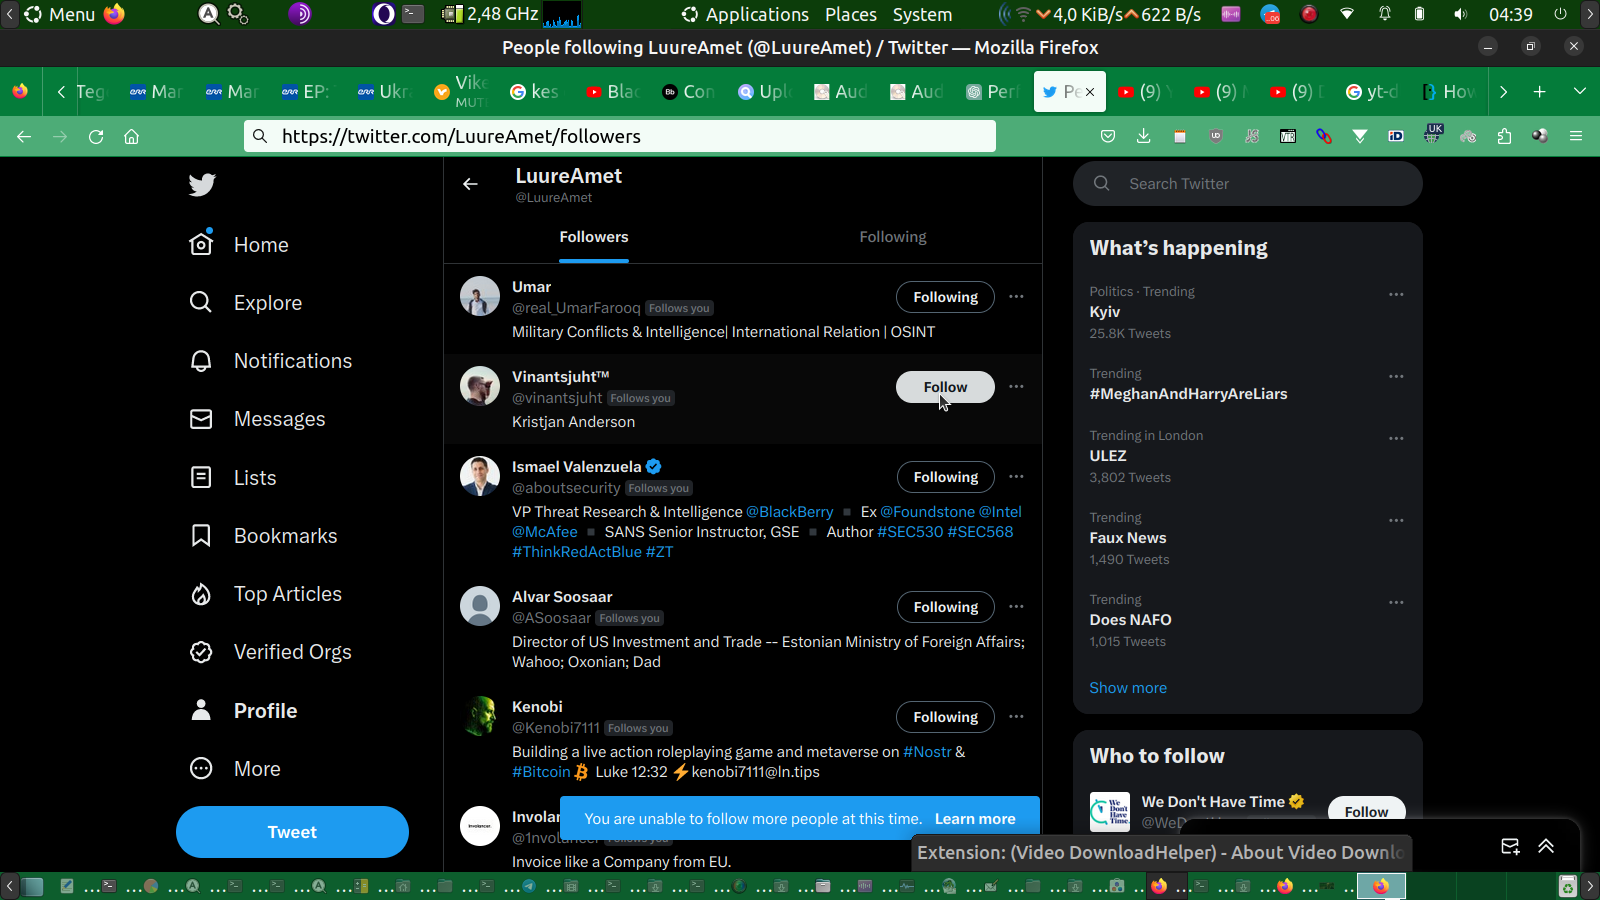
Task: Go back using the arrow beside LuureAmet
Action: tap(470, 184)
